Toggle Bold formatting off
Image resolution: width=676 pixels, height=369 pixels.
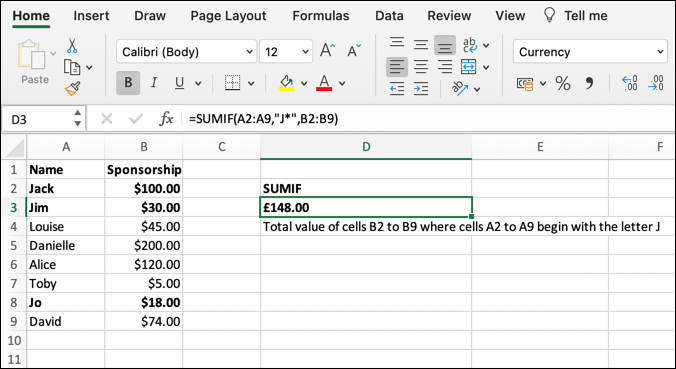(x=128, y=82)
